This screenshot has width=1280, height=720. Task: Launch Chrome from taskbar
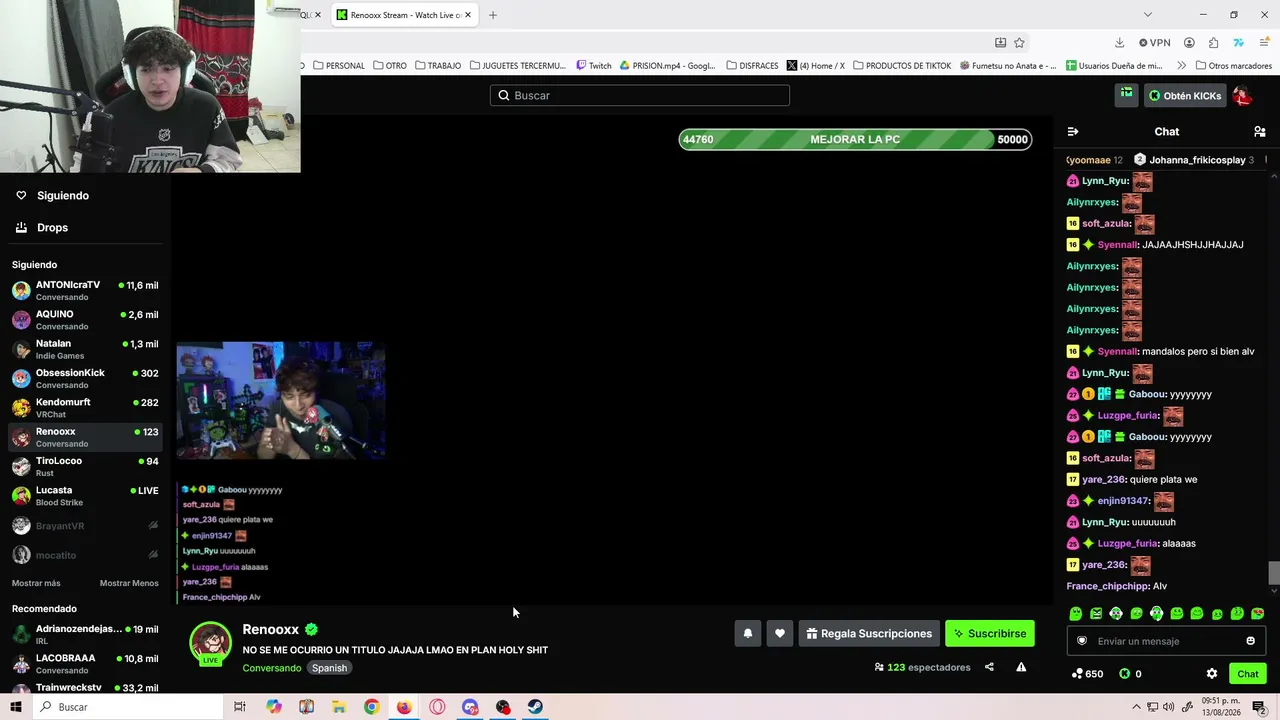click(x=371, y=707)
